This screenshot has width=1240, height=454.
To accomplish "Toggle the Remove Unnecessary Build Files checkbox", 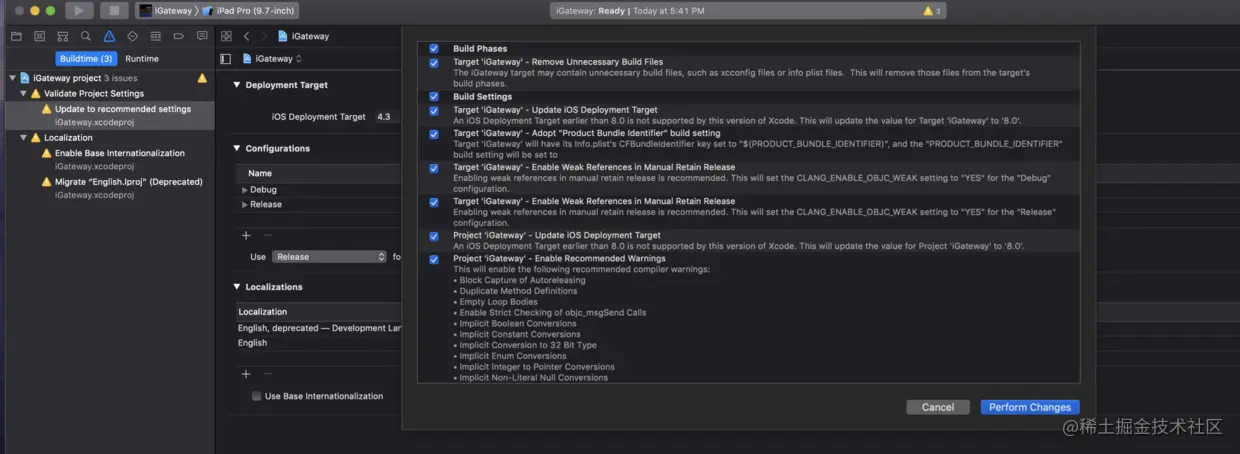I will [x=433, y=63].
